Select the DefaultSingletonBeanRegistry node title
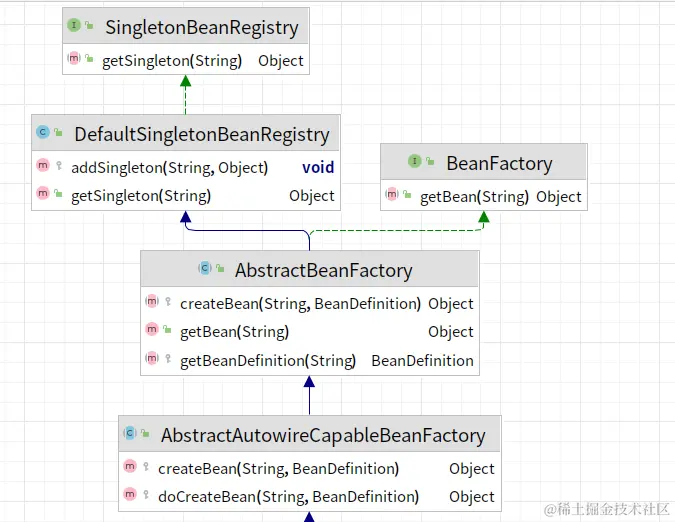The height and width of the screenshot is (522, 675). (x=202, y=135)
